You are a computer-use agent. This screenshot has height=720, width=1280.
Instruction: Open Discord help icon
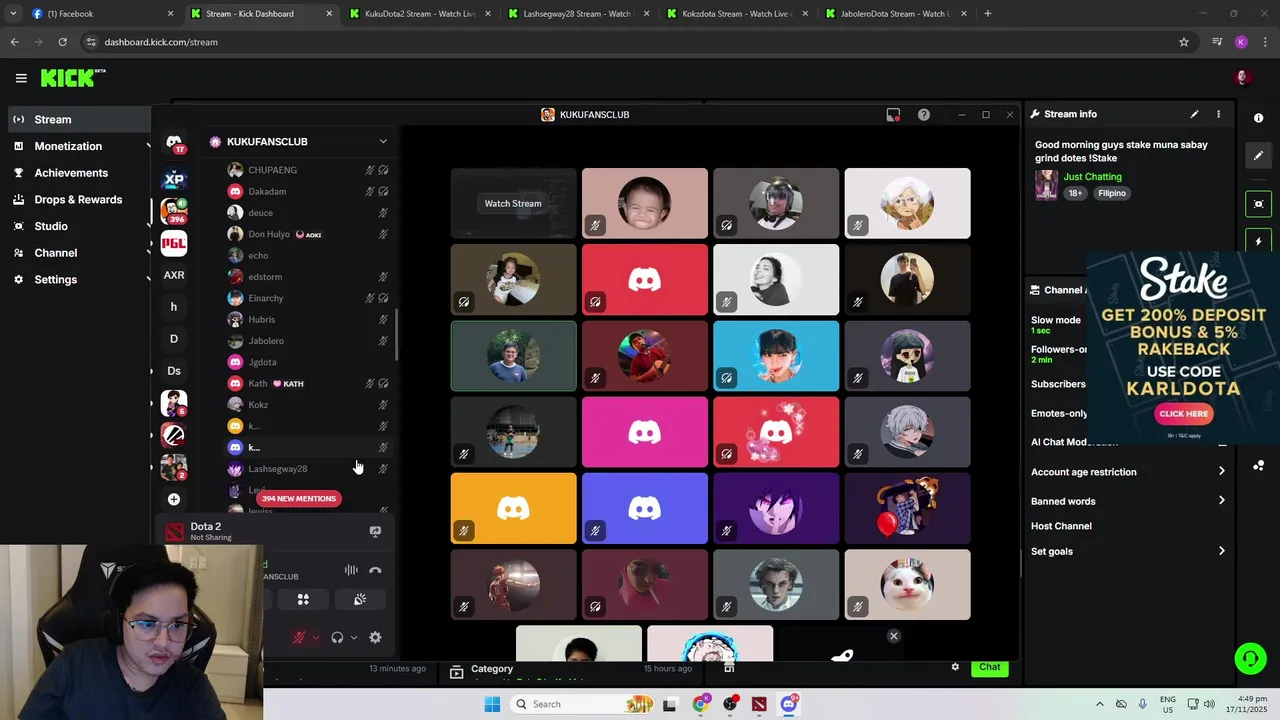[x=924, y=115]
